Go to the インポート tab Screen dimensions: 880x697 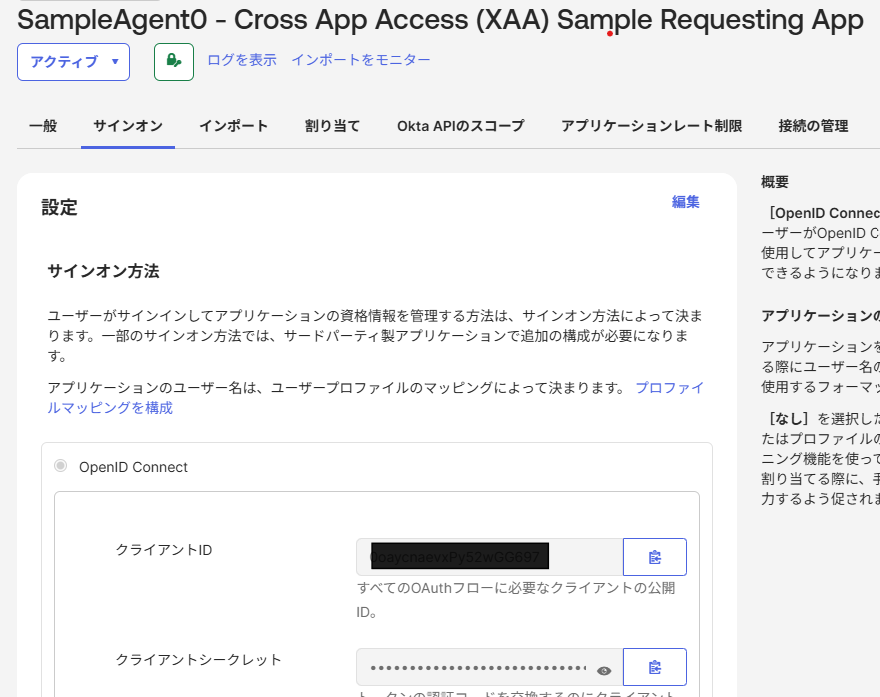point(233,126)
